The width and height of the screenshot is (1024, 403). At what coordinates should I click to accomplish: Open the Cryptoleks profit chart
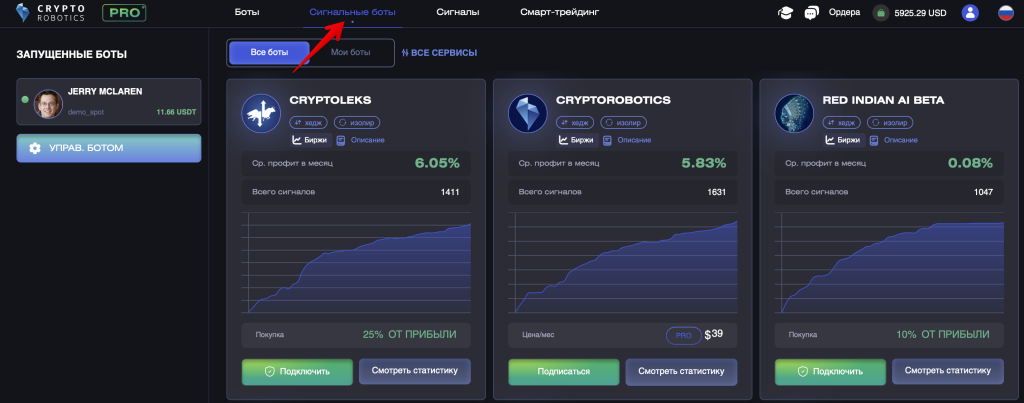357,263
